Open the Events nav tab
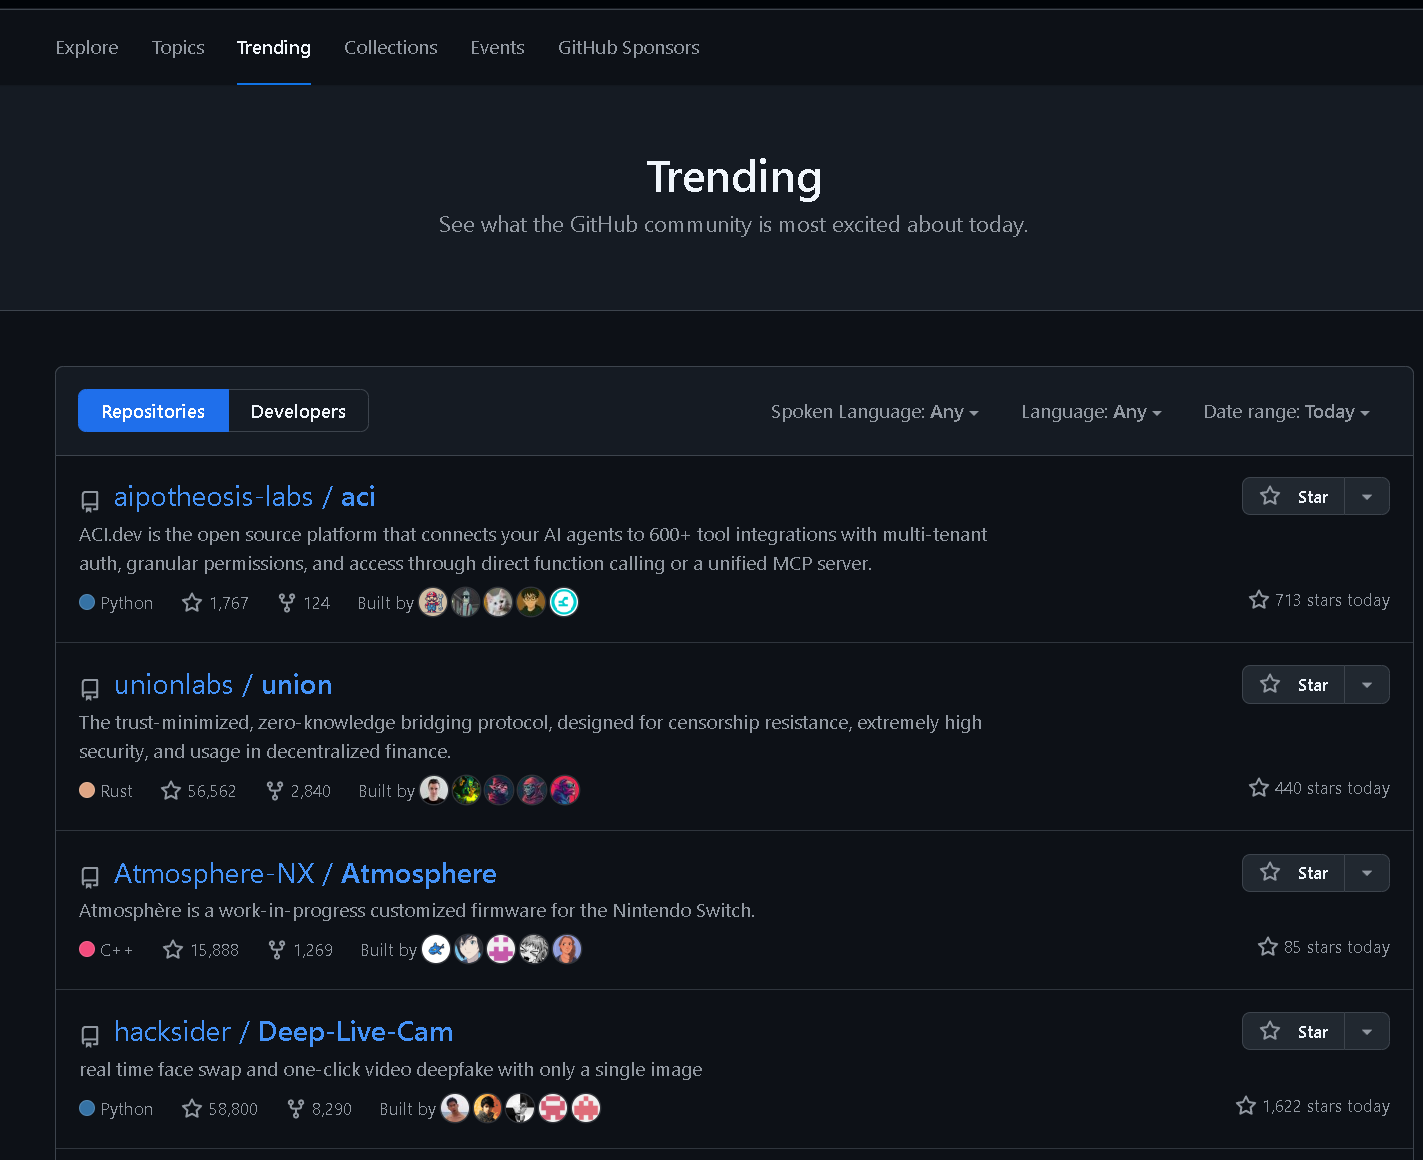Viewport: 1423px width, 1160px height. click(497, 47)
